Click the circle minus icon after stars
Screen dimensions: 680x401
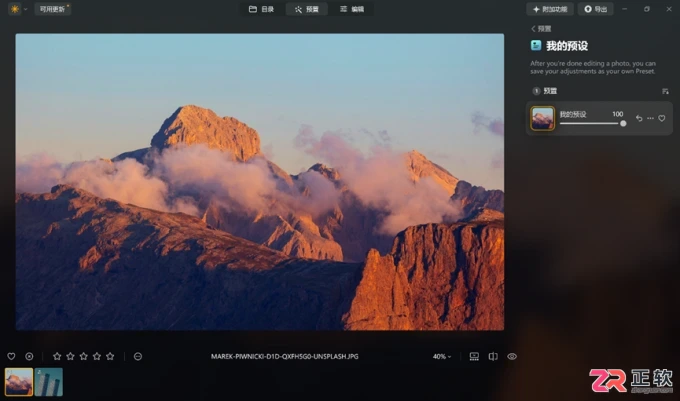138,356
